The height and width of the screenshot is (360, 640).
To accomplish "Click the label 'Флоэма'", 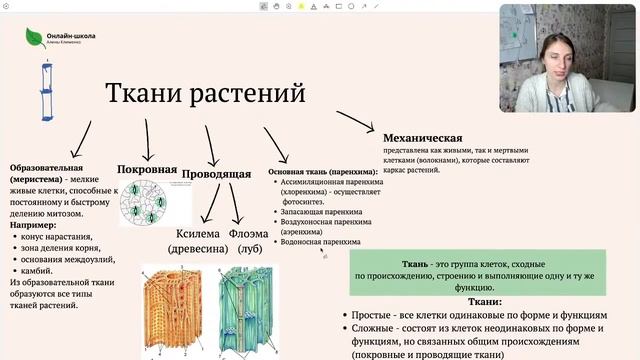I will [248, 233].
